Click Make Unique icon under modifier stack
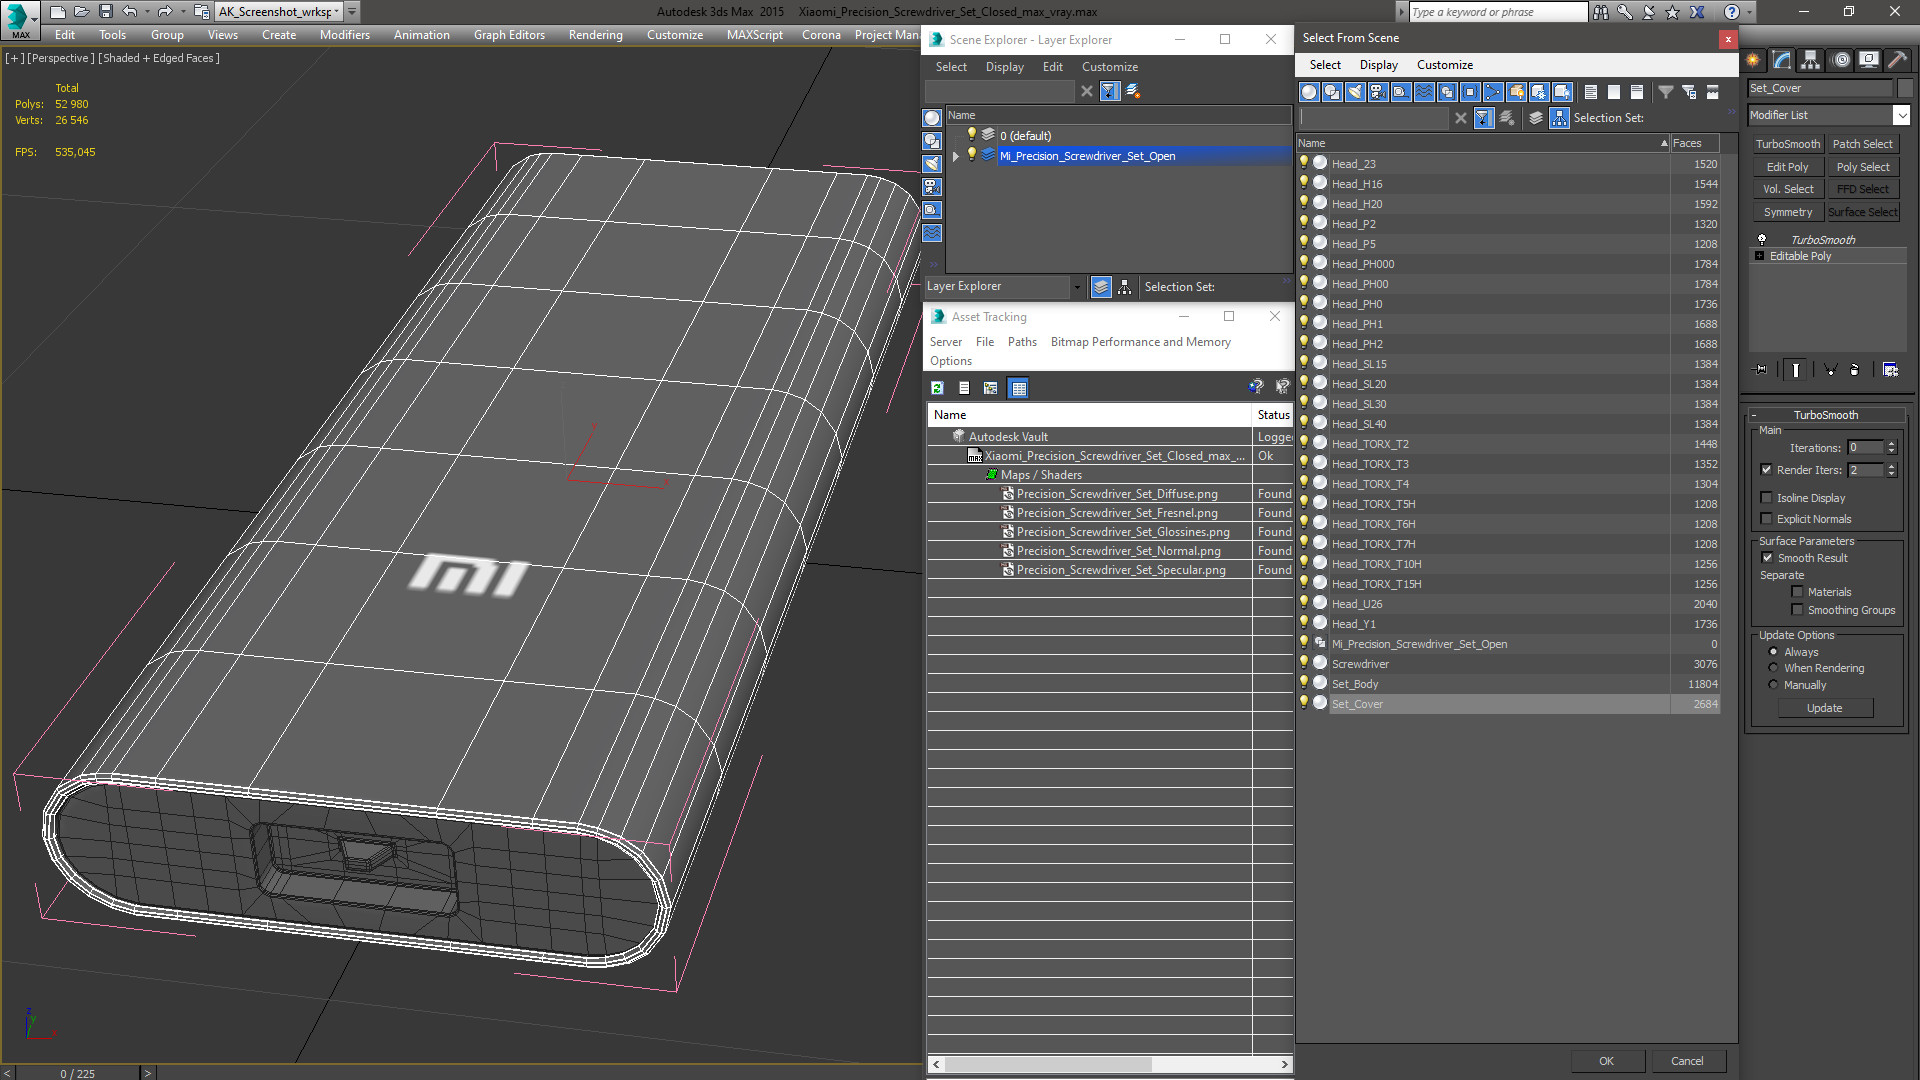 [1831, 370]
